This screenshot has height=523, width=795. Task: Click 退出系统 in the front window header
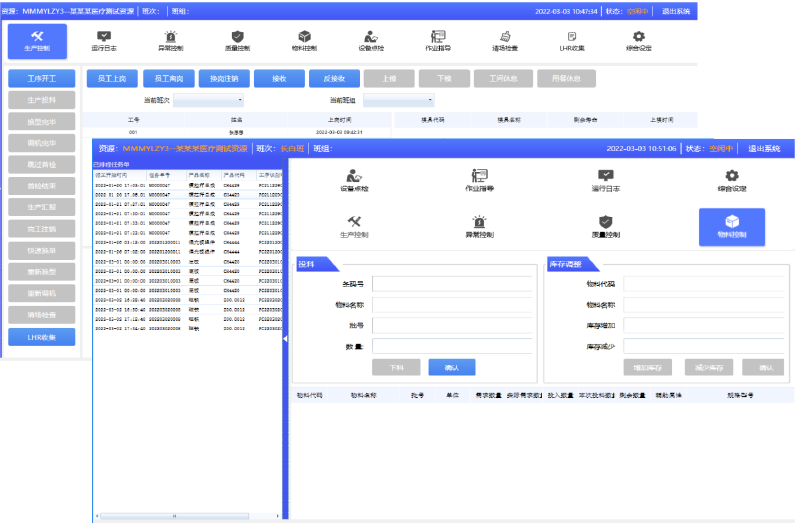coord(765,148)
